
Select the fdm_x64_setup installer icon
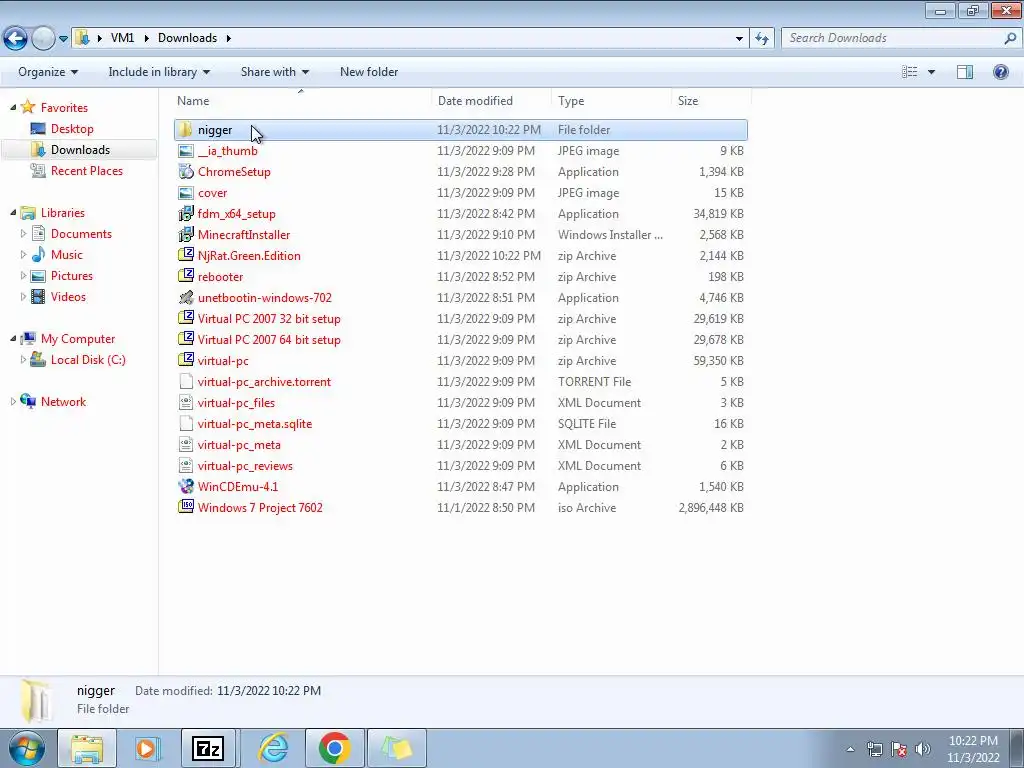[186, 214]
